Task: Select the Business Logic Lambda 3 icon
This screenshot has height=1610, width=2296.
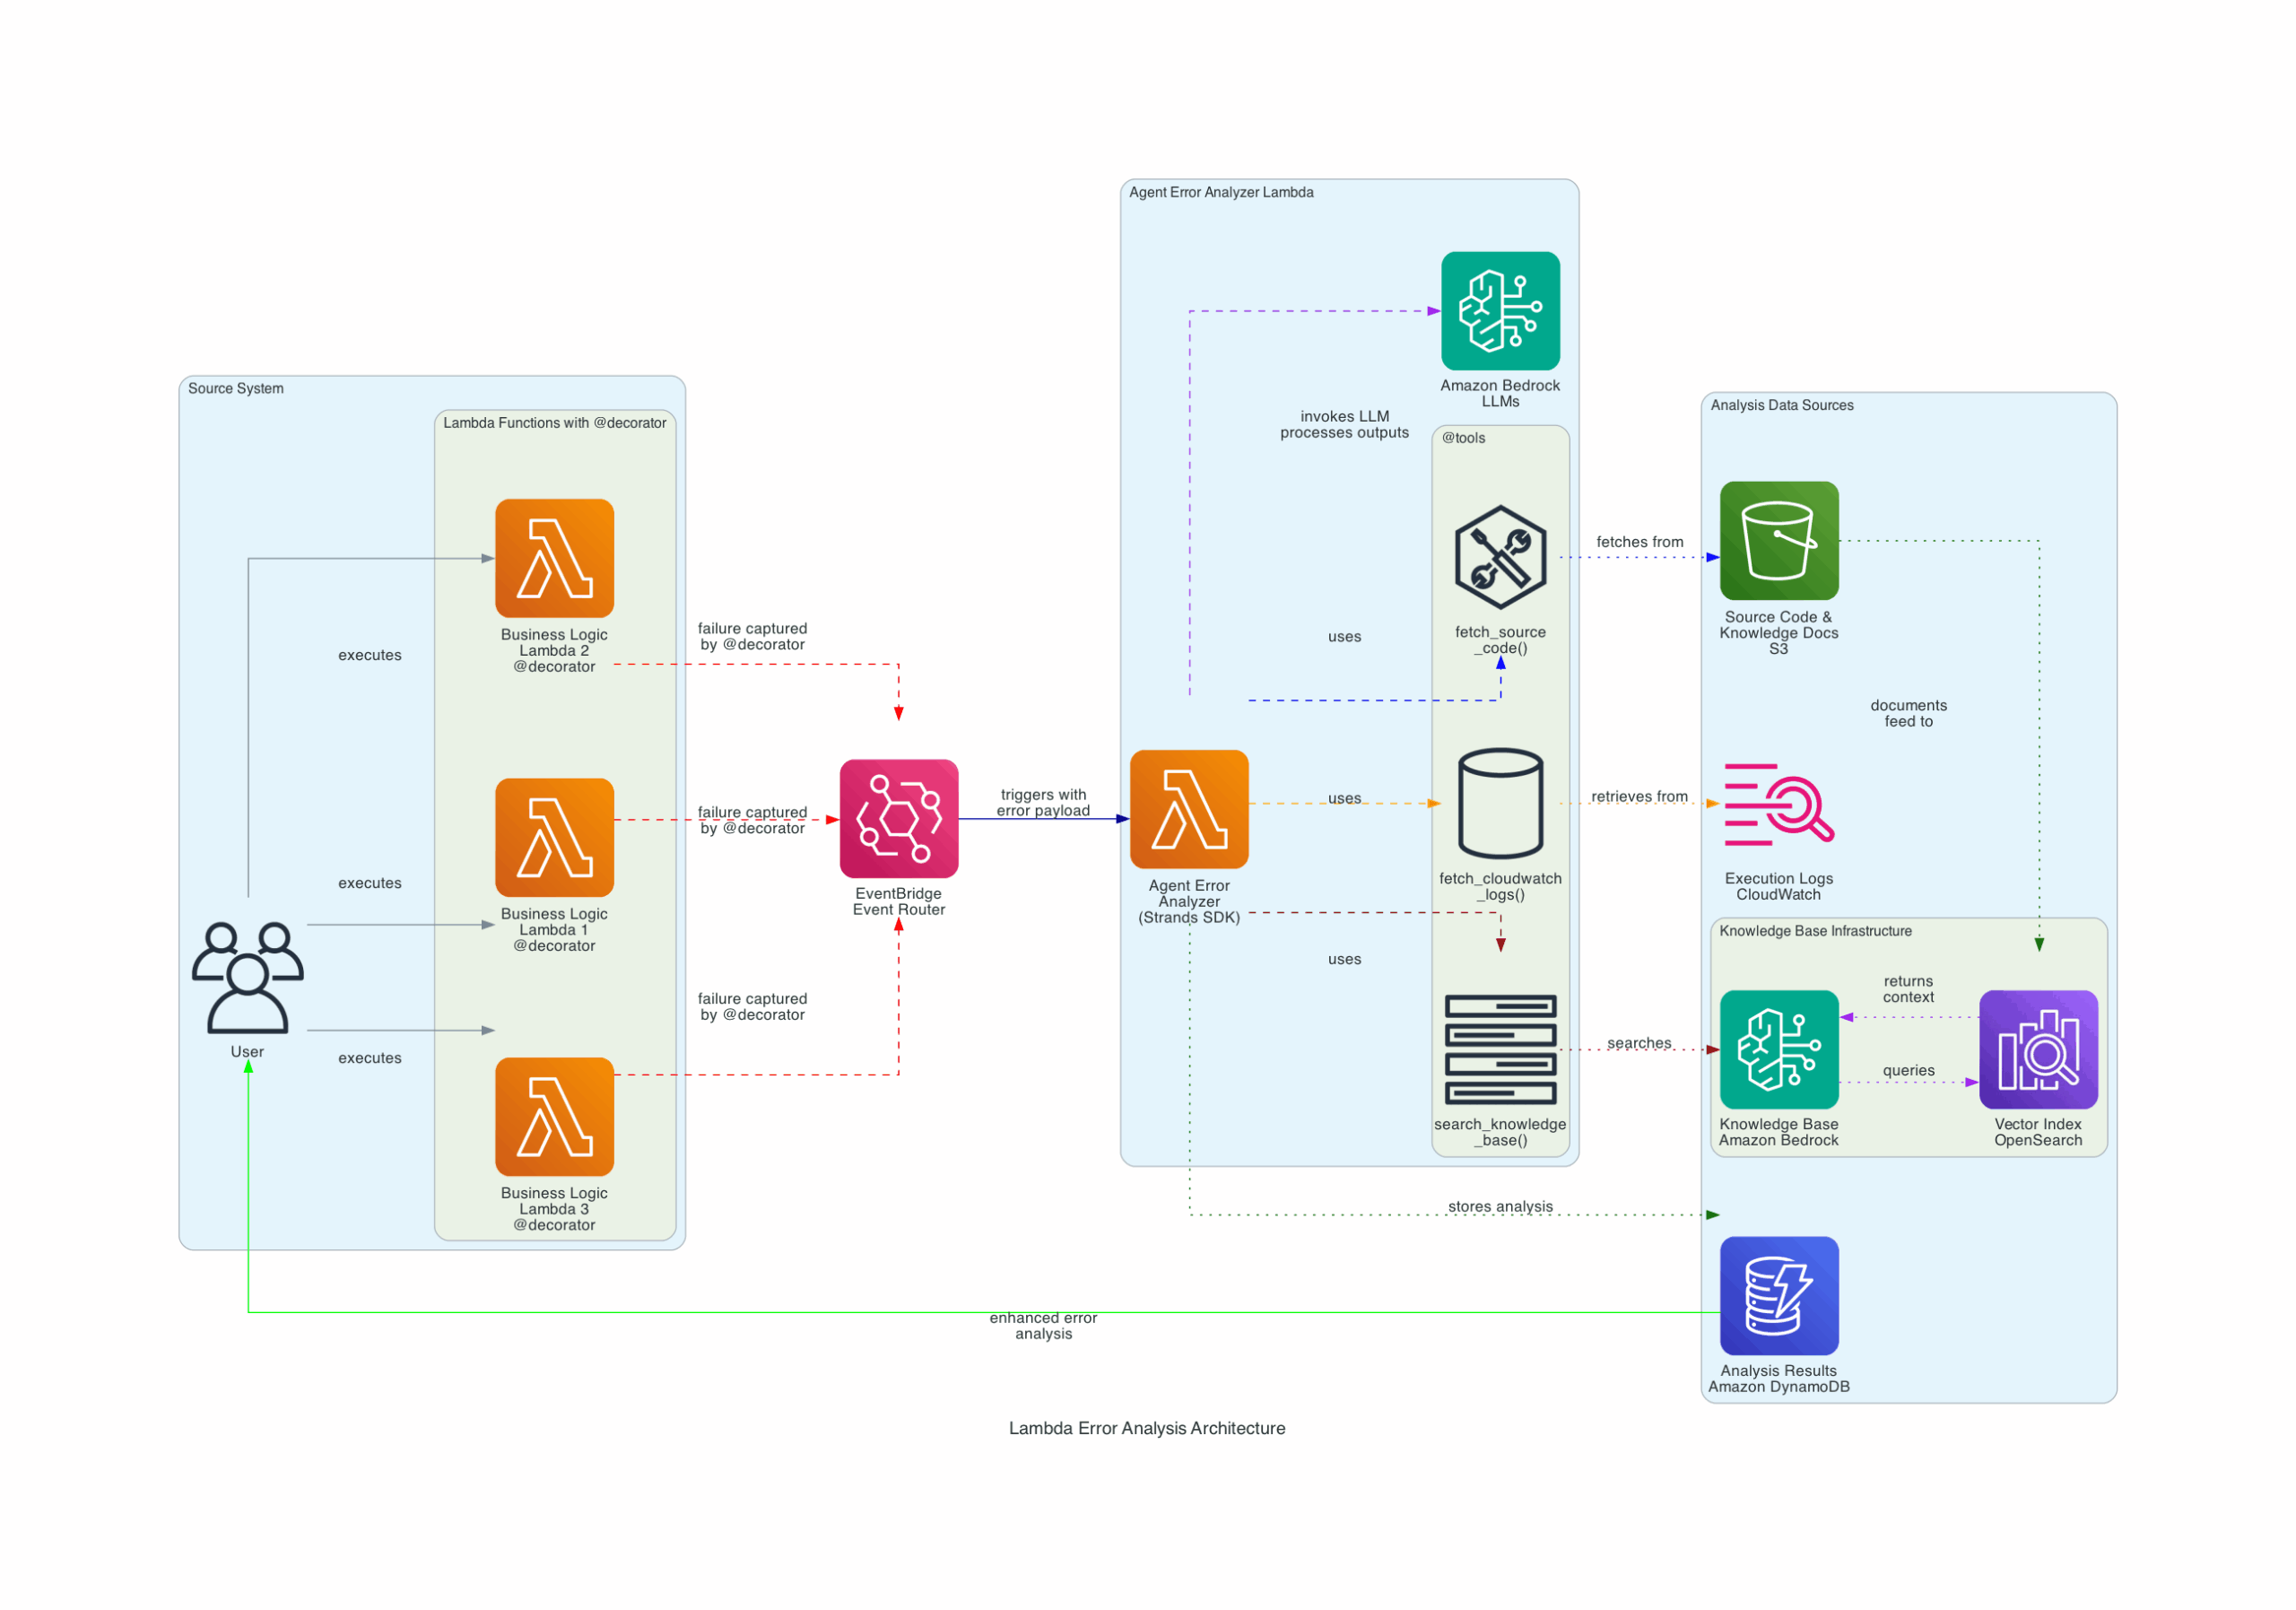Action: click(x=554, y=1115)
